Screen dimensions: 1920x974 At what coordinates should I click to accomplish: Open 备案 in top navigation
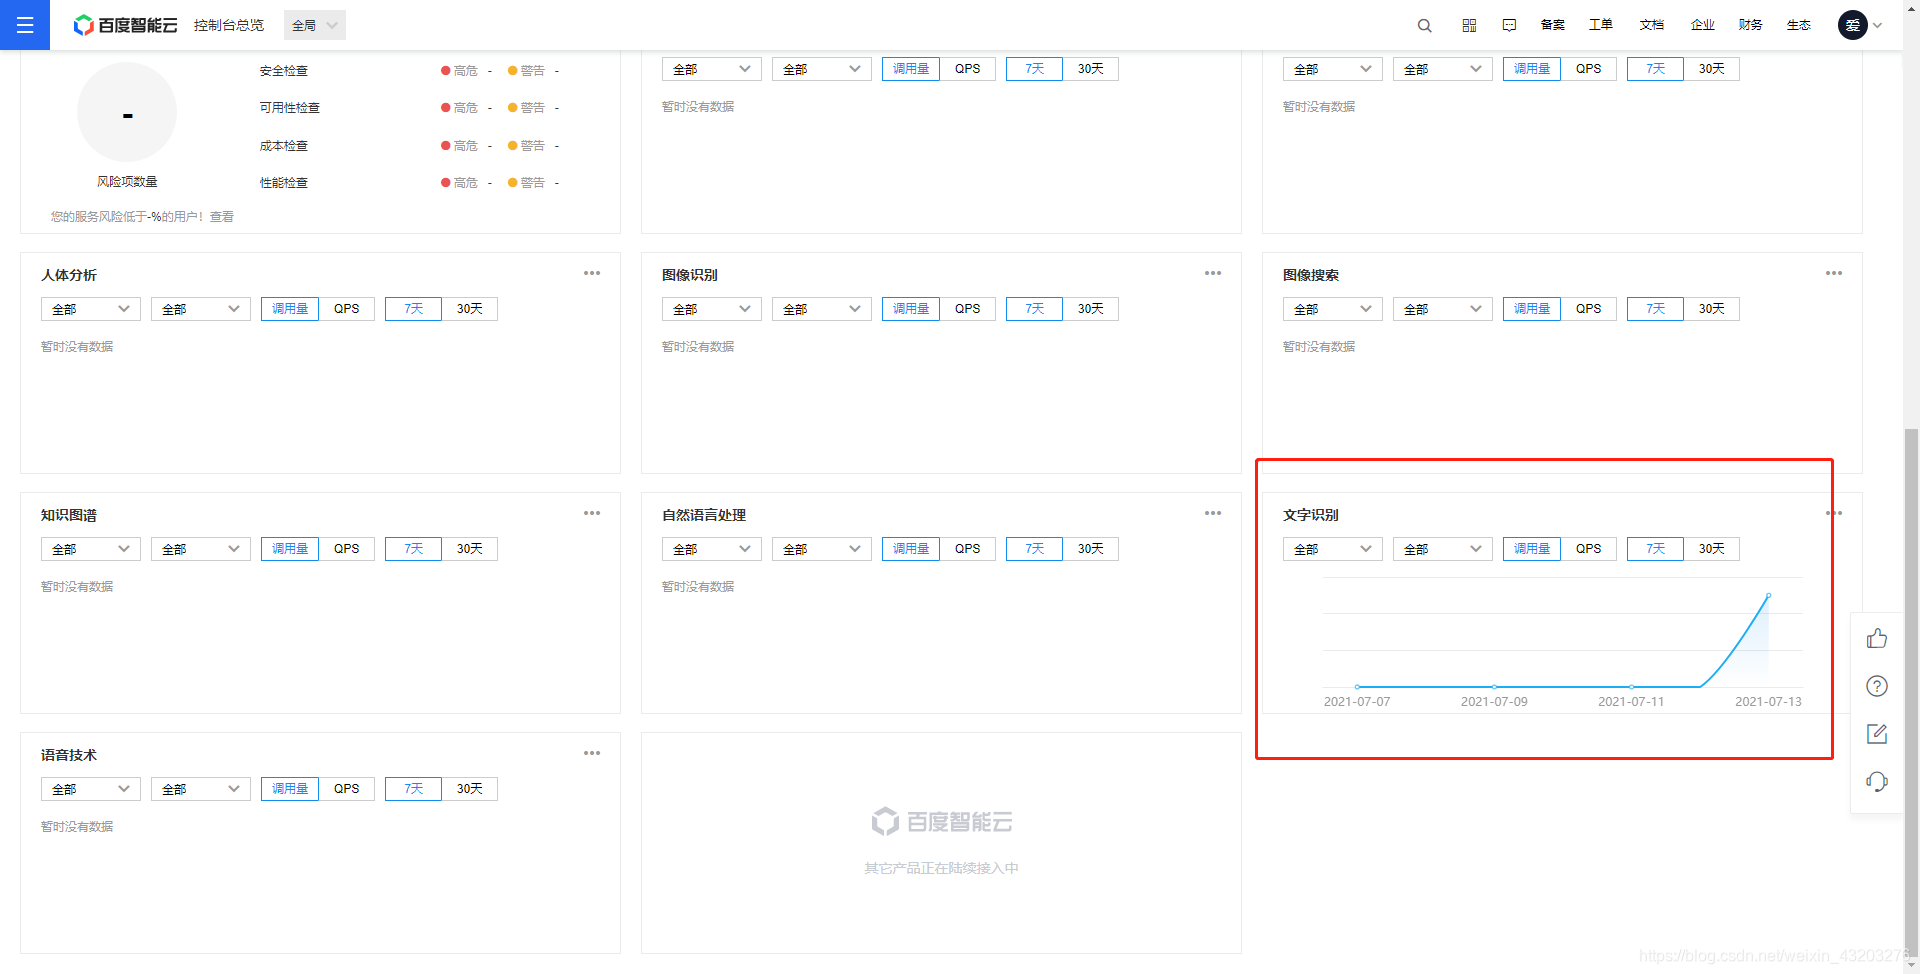1553,25
